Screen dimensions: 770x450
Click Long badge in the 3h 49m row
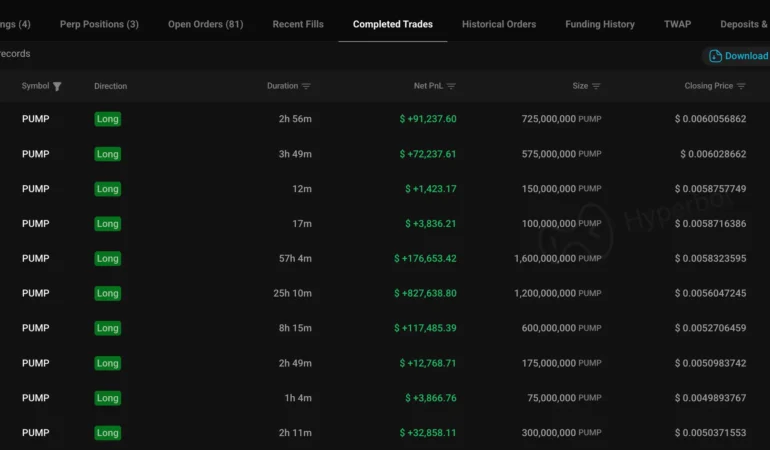click(108, 154)
